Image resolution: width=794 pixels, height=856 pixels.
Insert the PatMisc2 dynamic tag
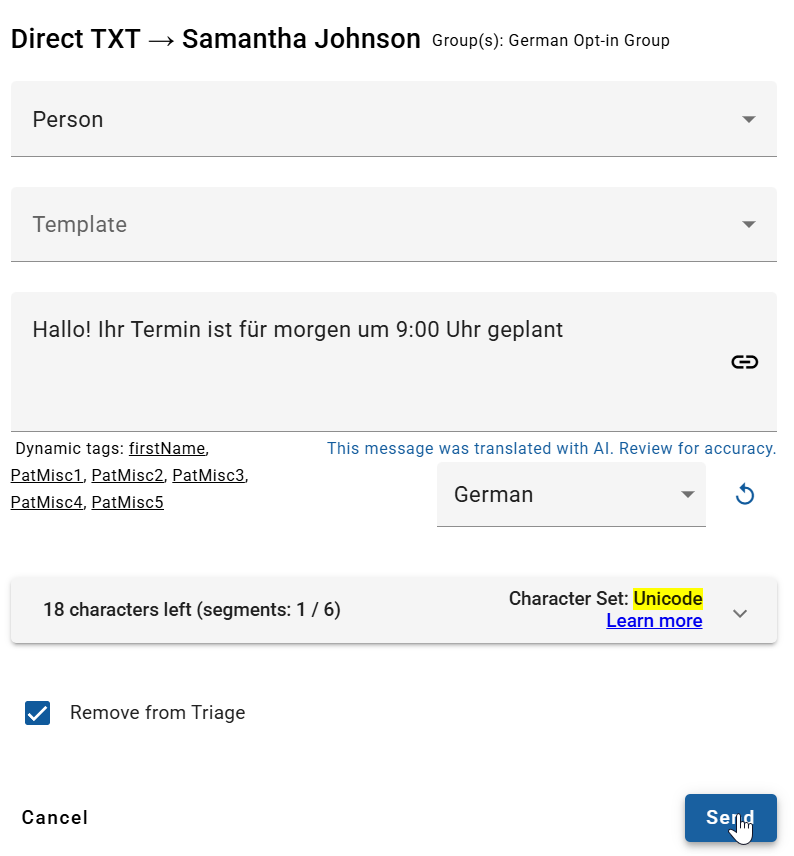point(127,475)
